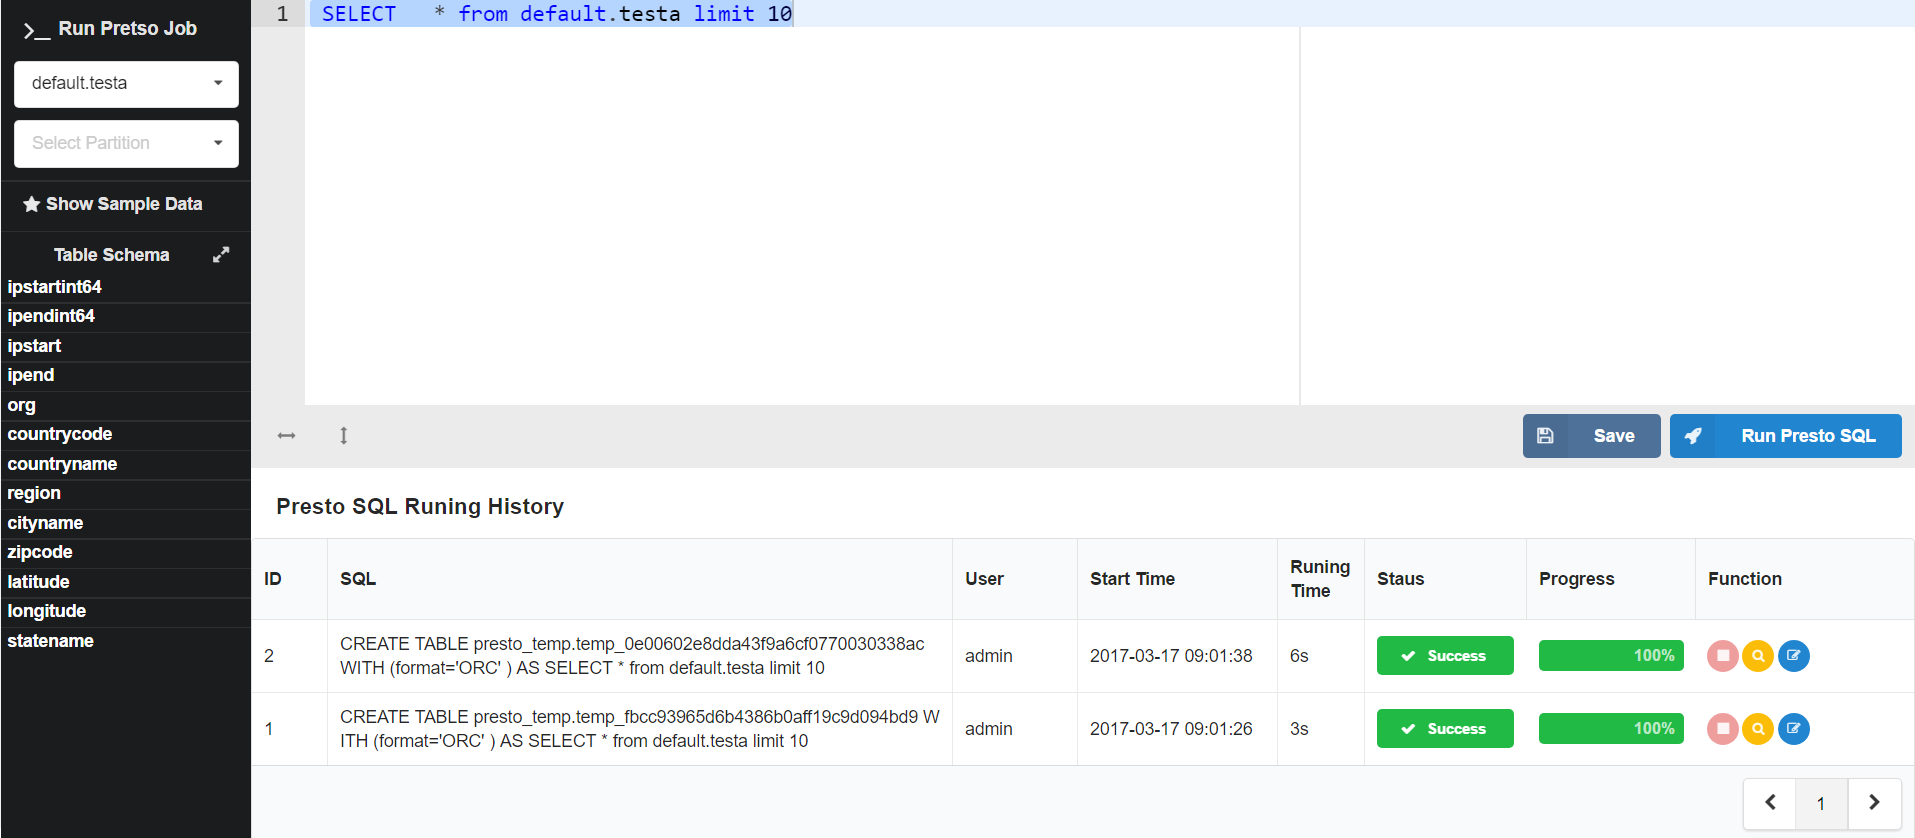Click the Success status for job 2
Screen dimensions: 1915x838
[1445, 656]
